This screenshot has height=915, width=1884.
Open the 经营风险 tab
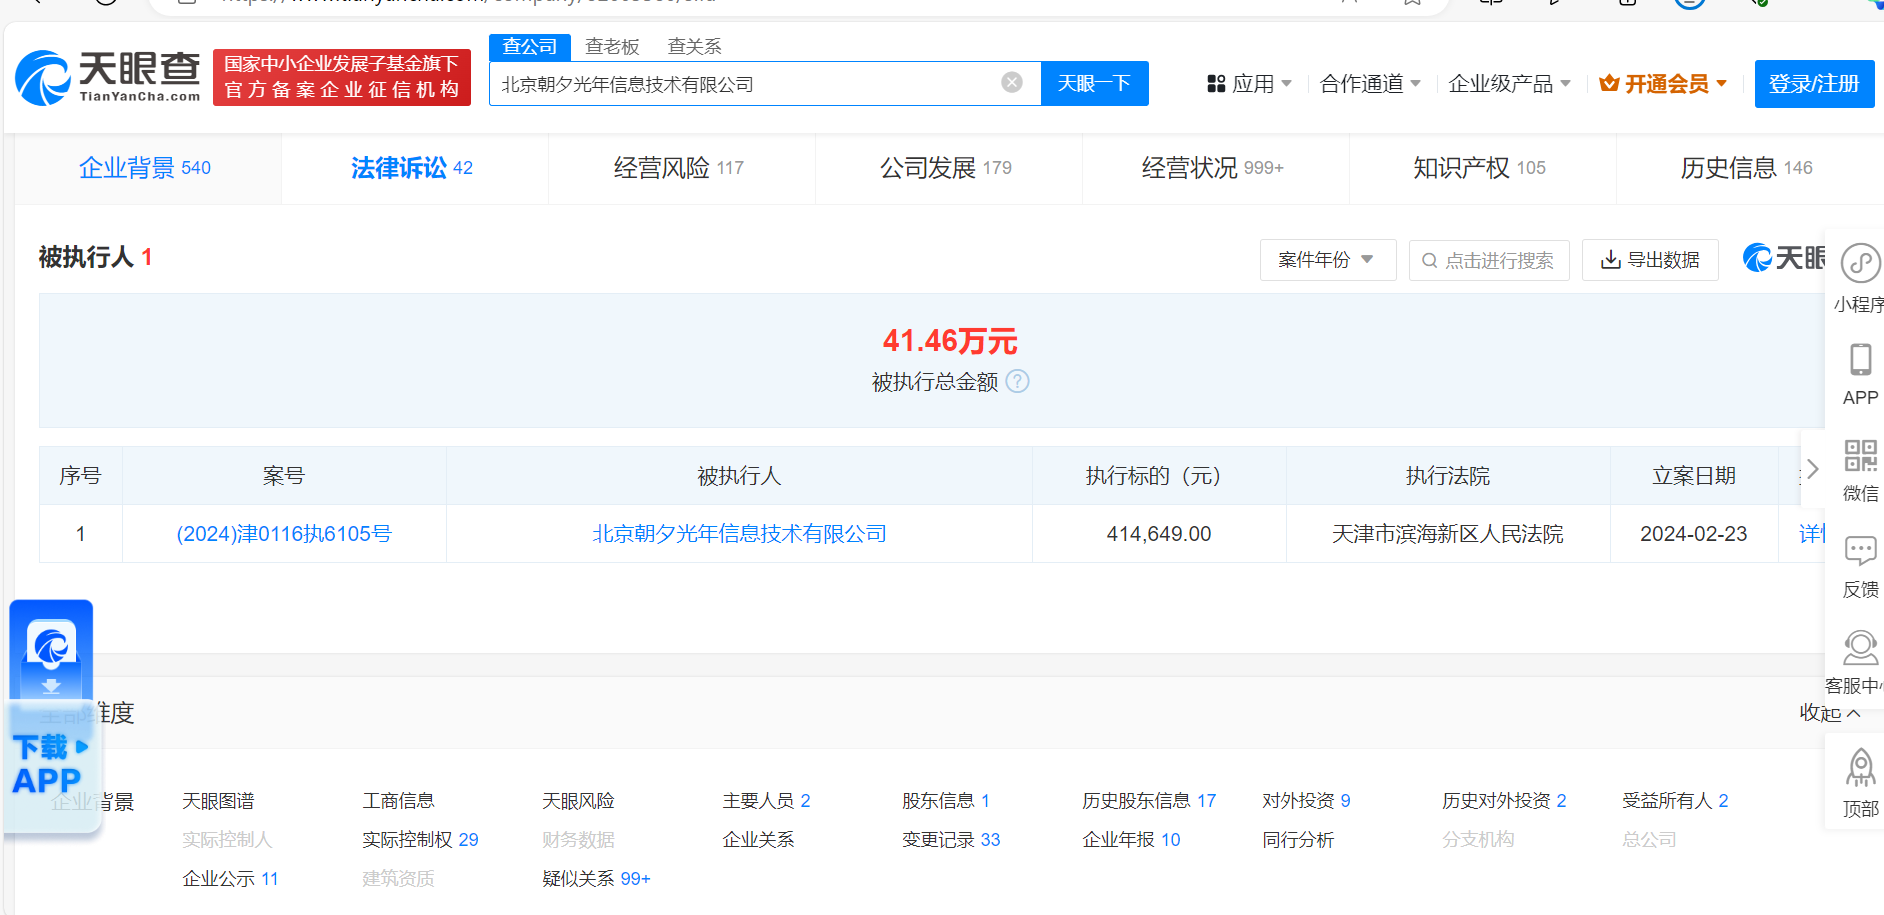pyautogui.click(x=681, y=168)
